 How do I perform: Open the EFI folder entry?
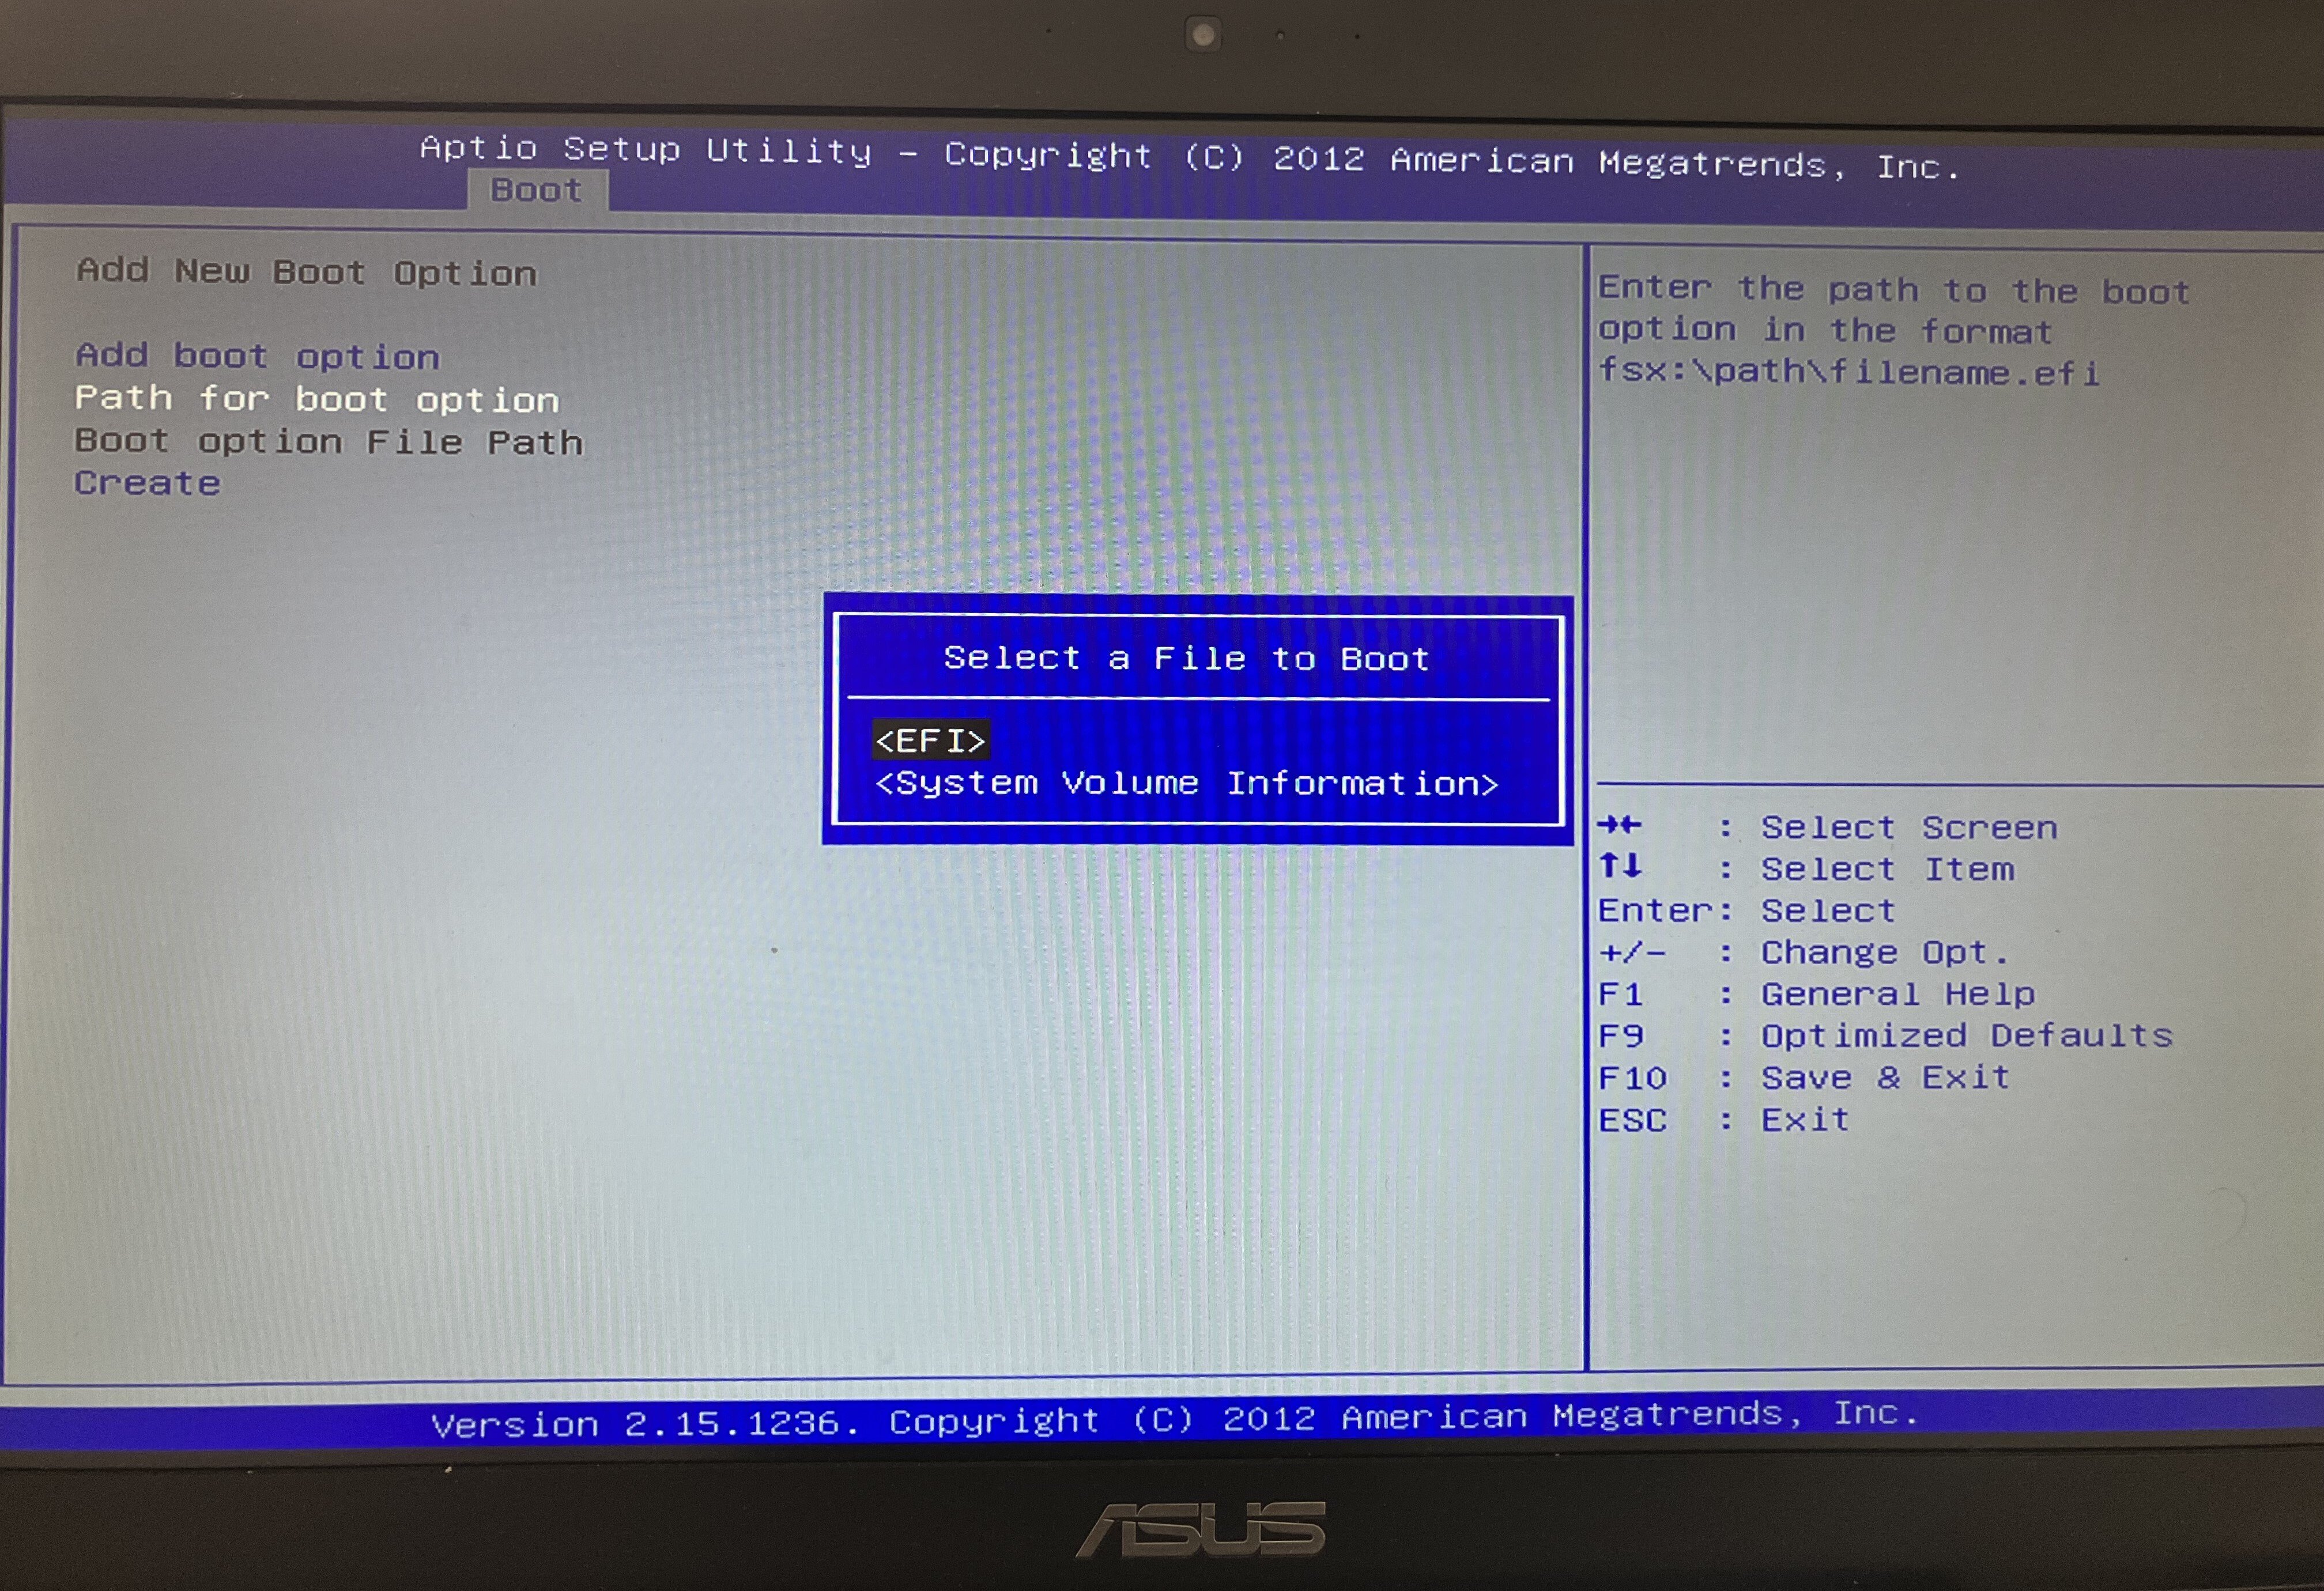coord(931,740)
